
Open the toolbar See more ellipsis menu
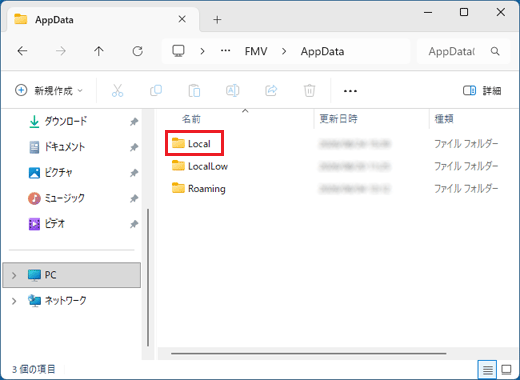(x=350, y=91)
